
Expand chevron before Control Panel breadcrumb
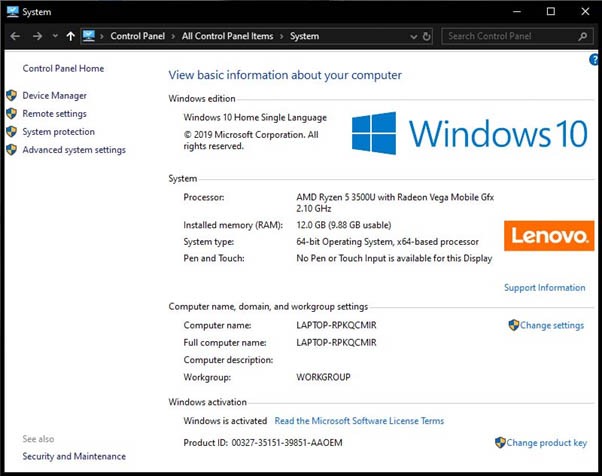click(x=102, y=36)
